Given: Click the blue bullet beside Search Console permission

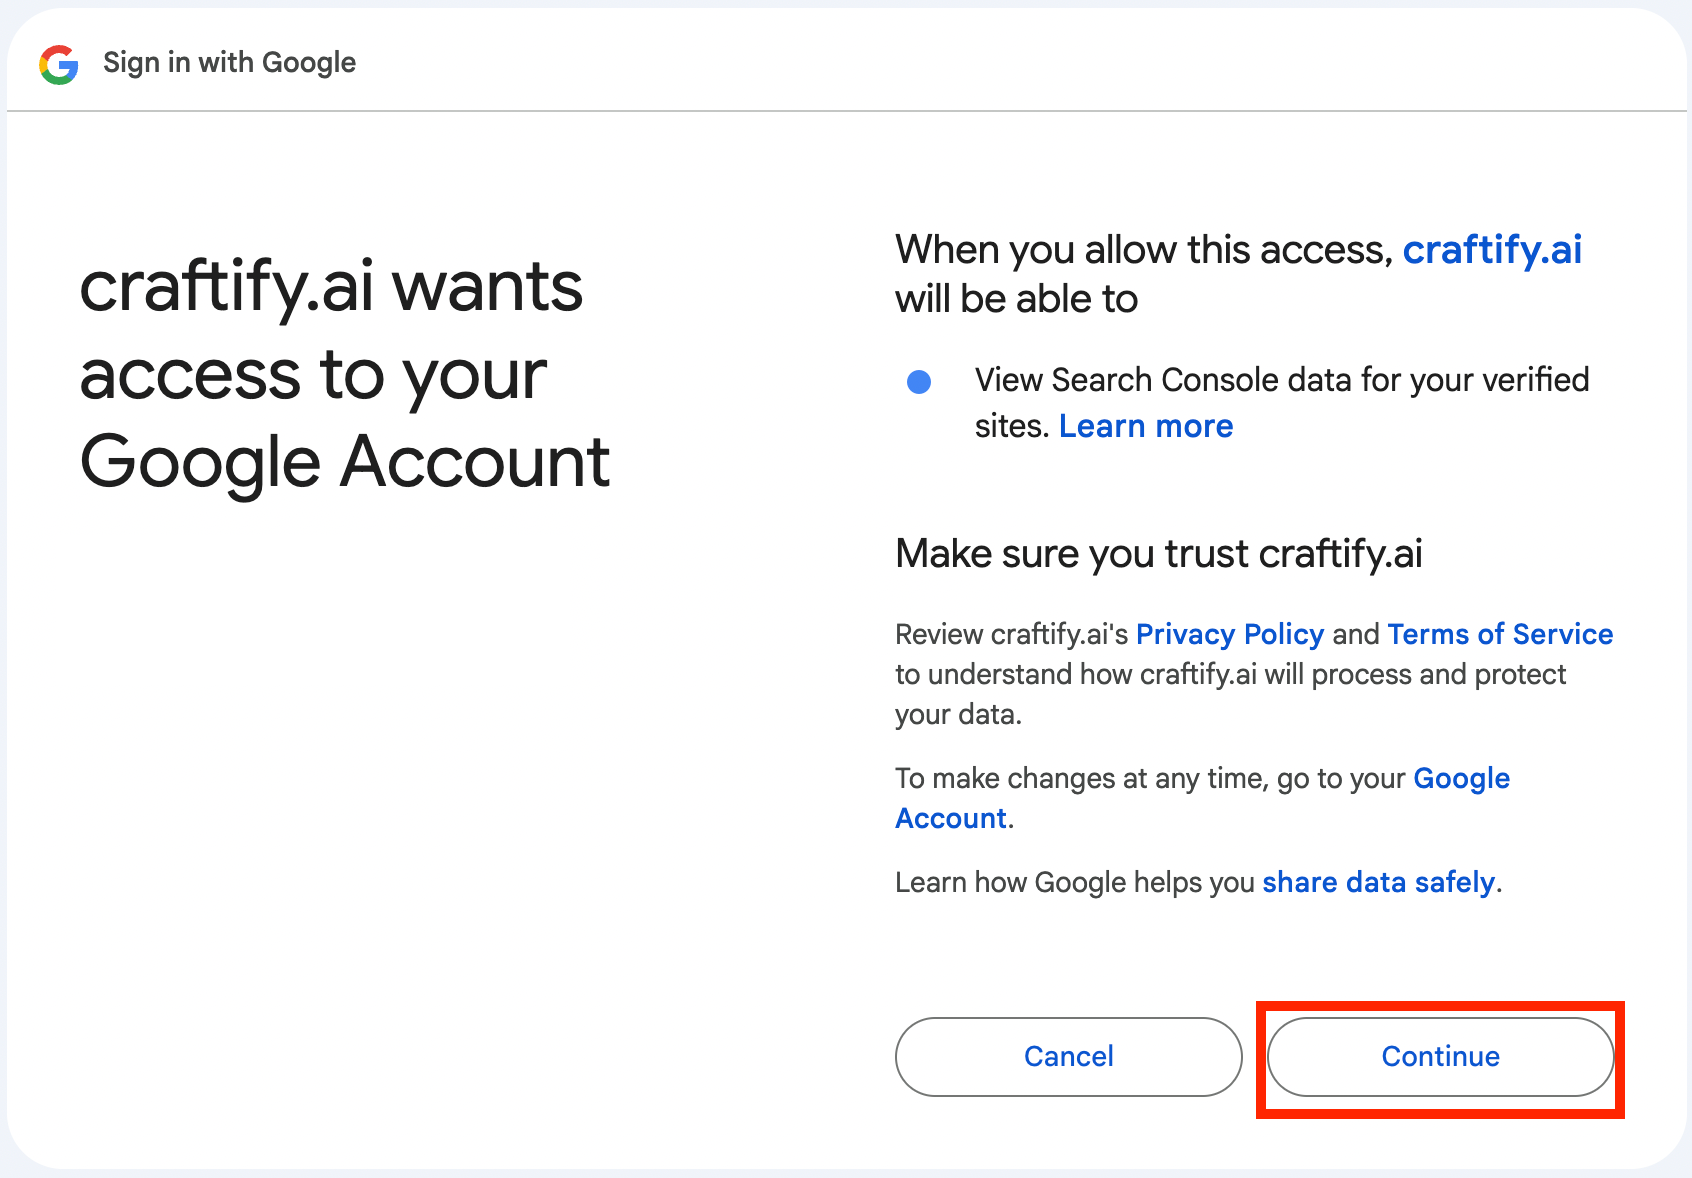Looking at the screenshot, I should coord(919,382).
